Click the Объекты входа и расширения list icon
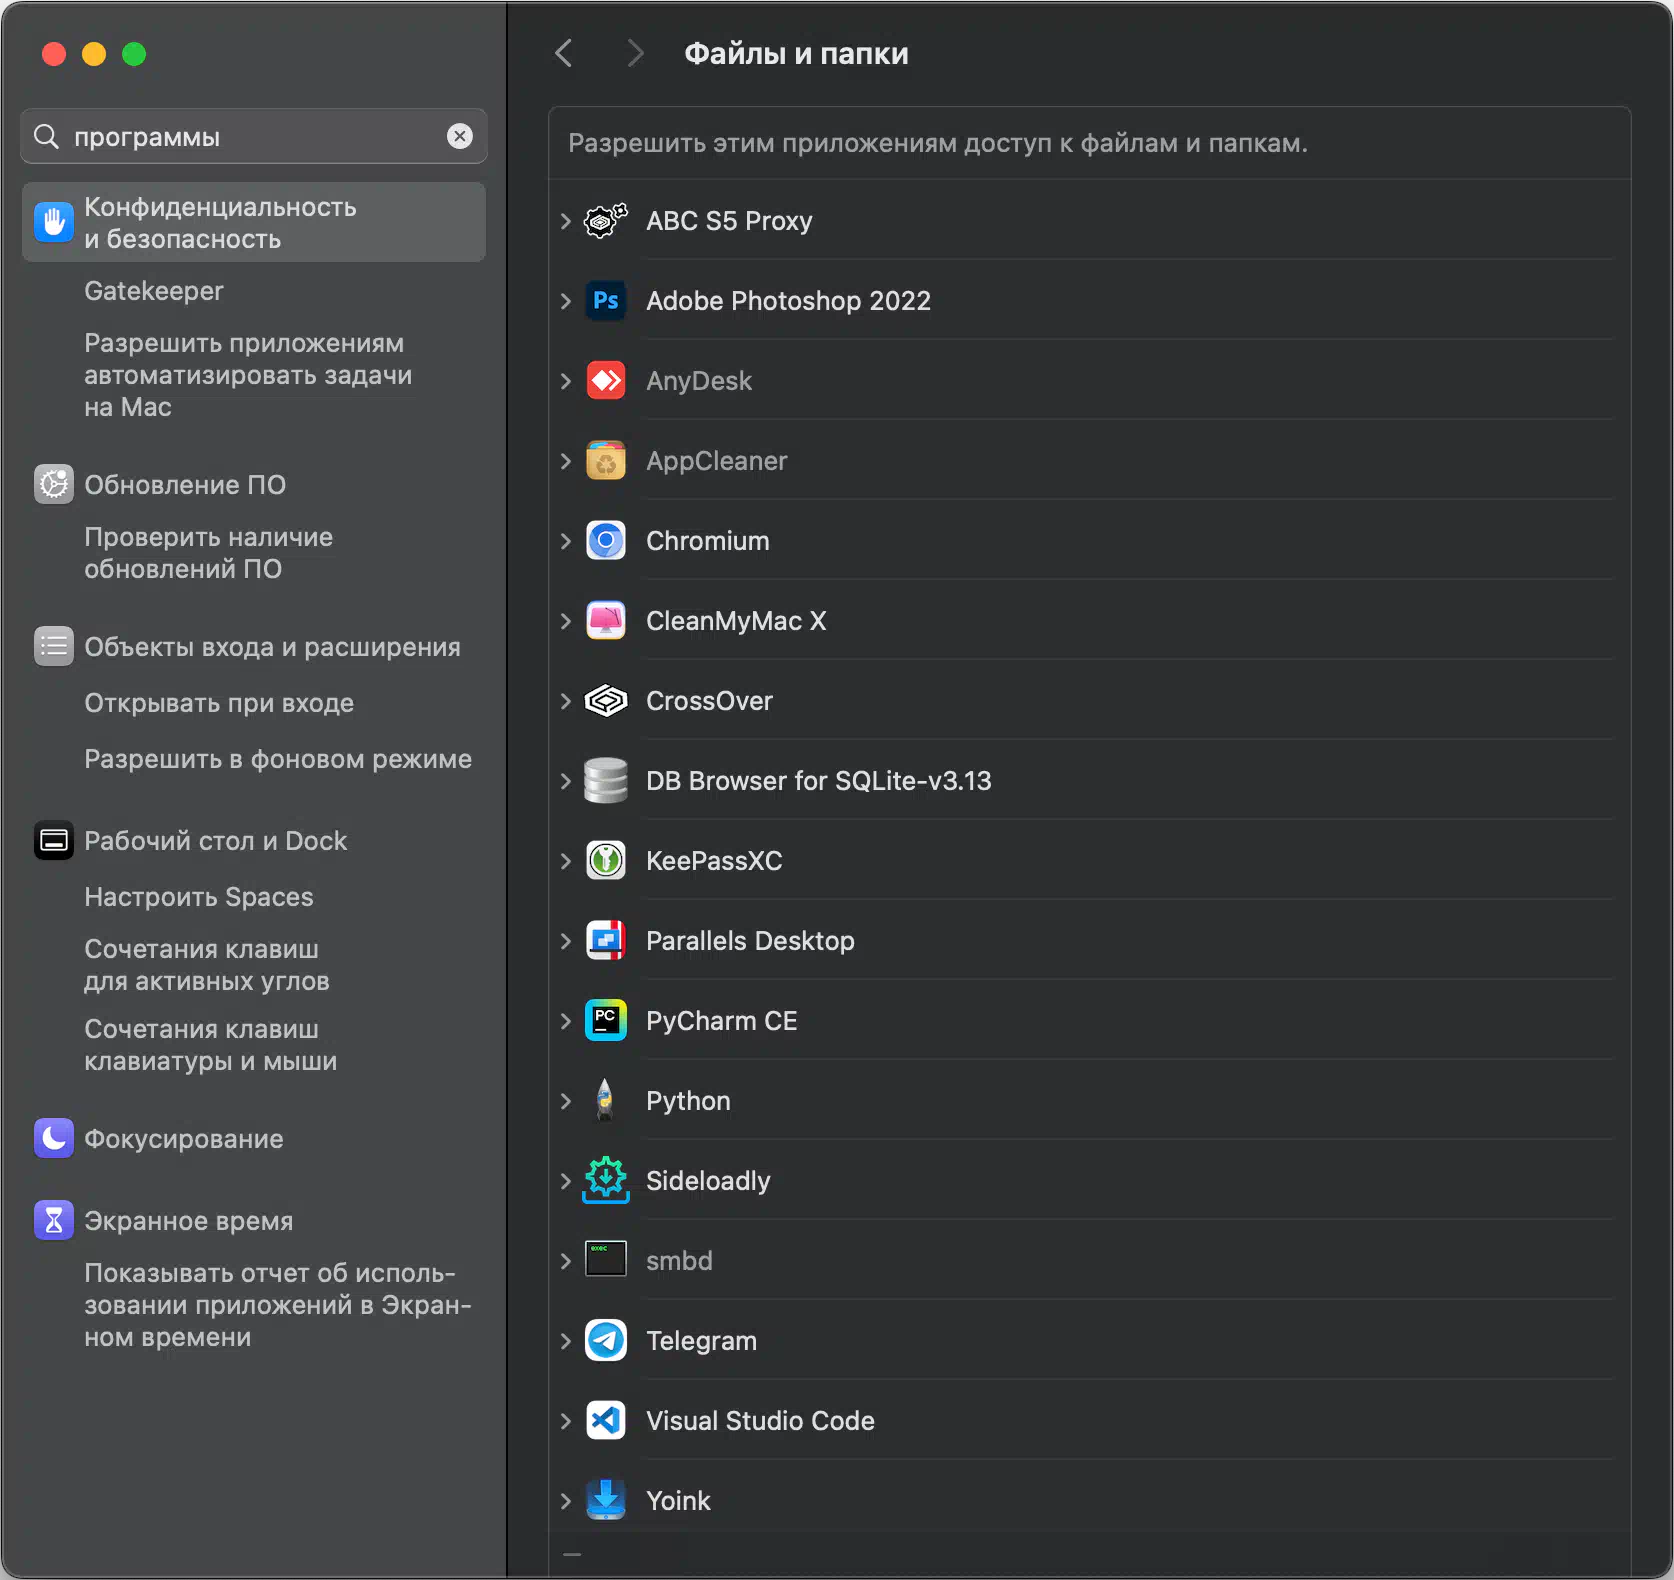Viewport: 1674px width, 1580px height. (54, 646)
